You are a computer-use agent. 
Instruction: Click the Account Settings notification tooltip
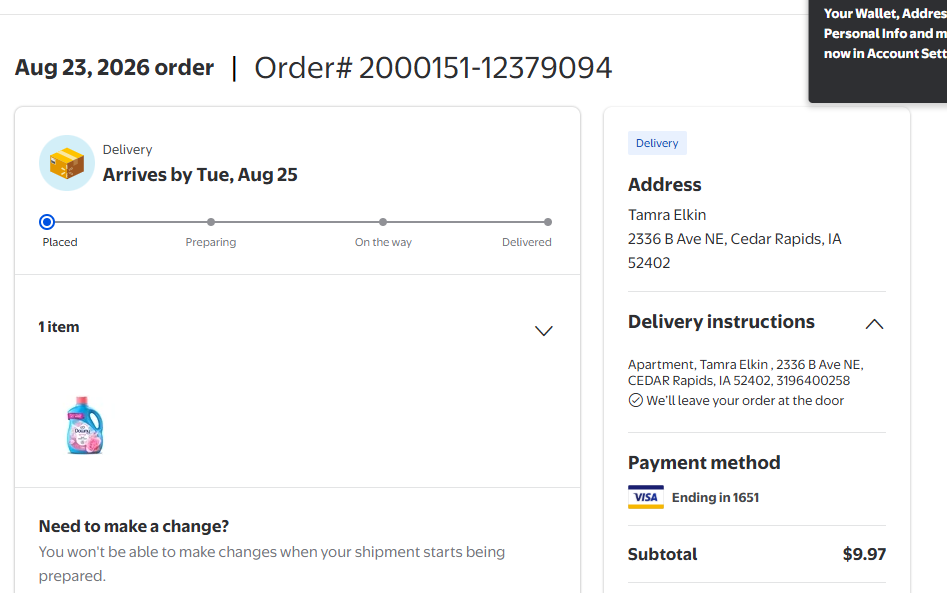coord(878,51)
